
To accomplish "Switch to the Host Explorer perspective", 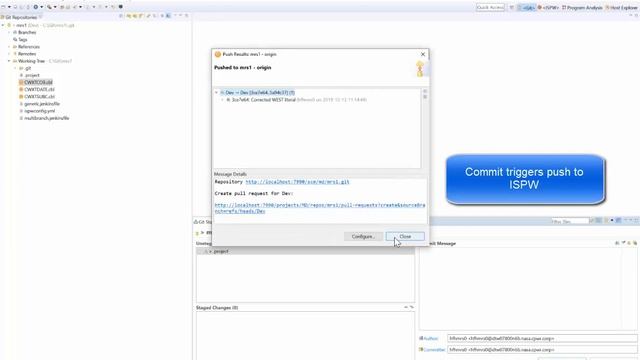I will pos(622,7).
